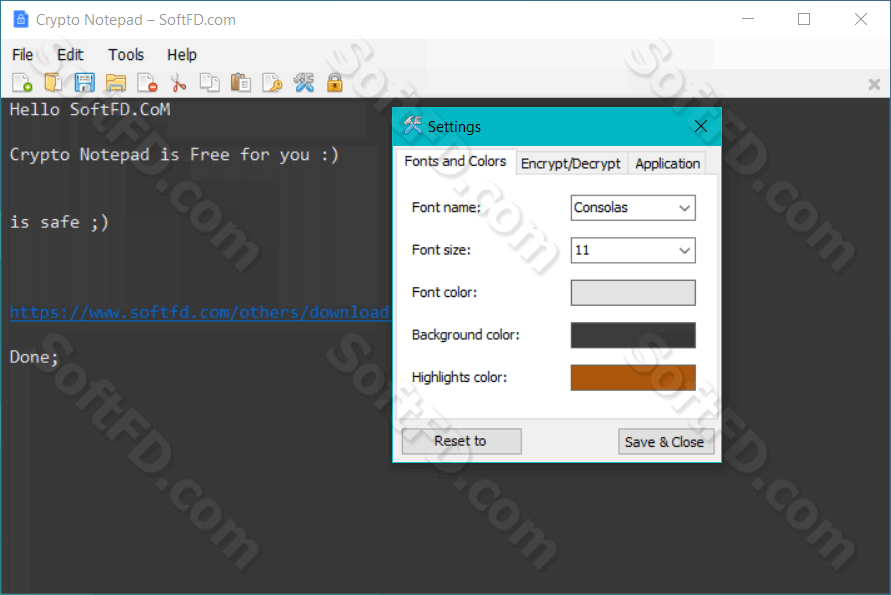Click the 'is safe ;)' text line
This screenshot has height=595, width=891.
click(59, 222)
